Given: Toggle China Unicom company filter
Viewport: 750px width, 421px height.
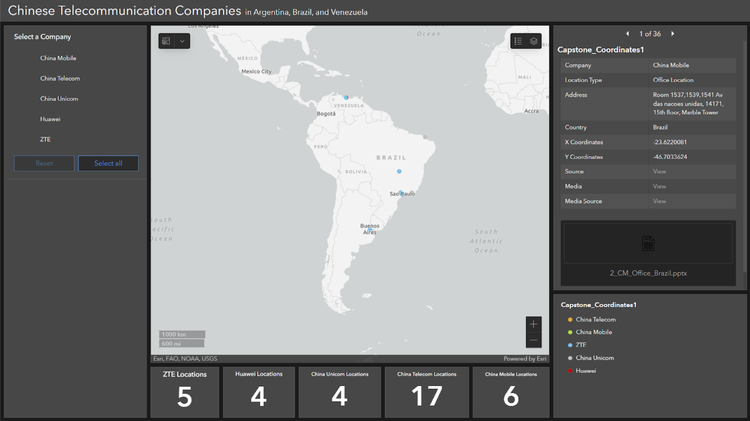Looking at the screenshot, I should (x=59, y=99).
